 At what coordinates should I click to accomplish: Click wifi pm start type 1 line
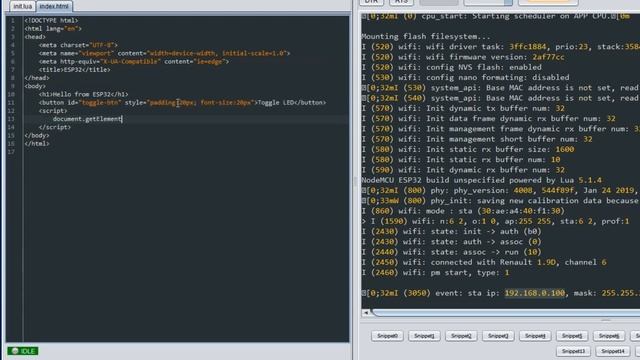coord(435,272)
